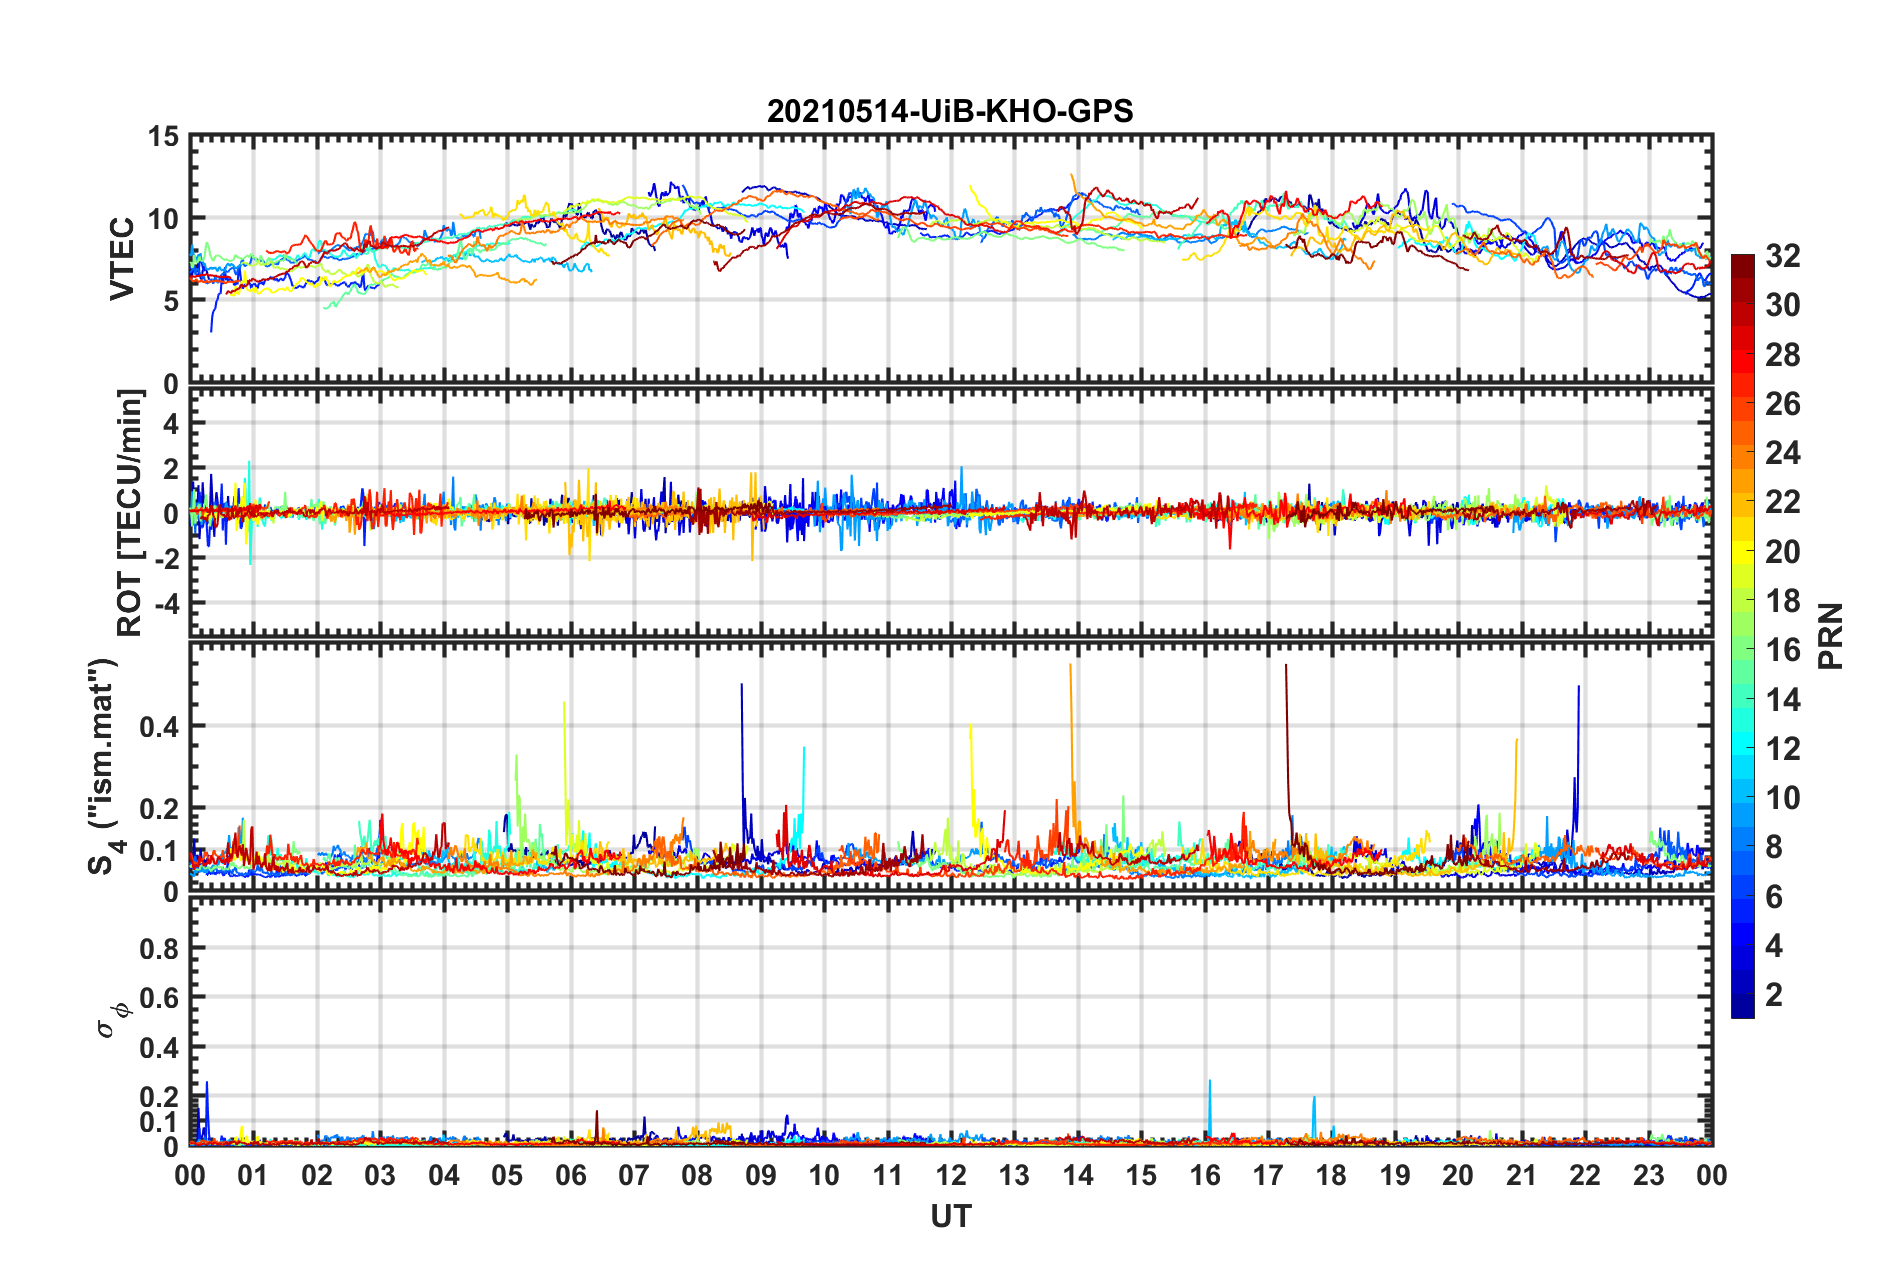
Task: Click VTEC panel y-tick label 5
Action: click(x=172, y=301)
